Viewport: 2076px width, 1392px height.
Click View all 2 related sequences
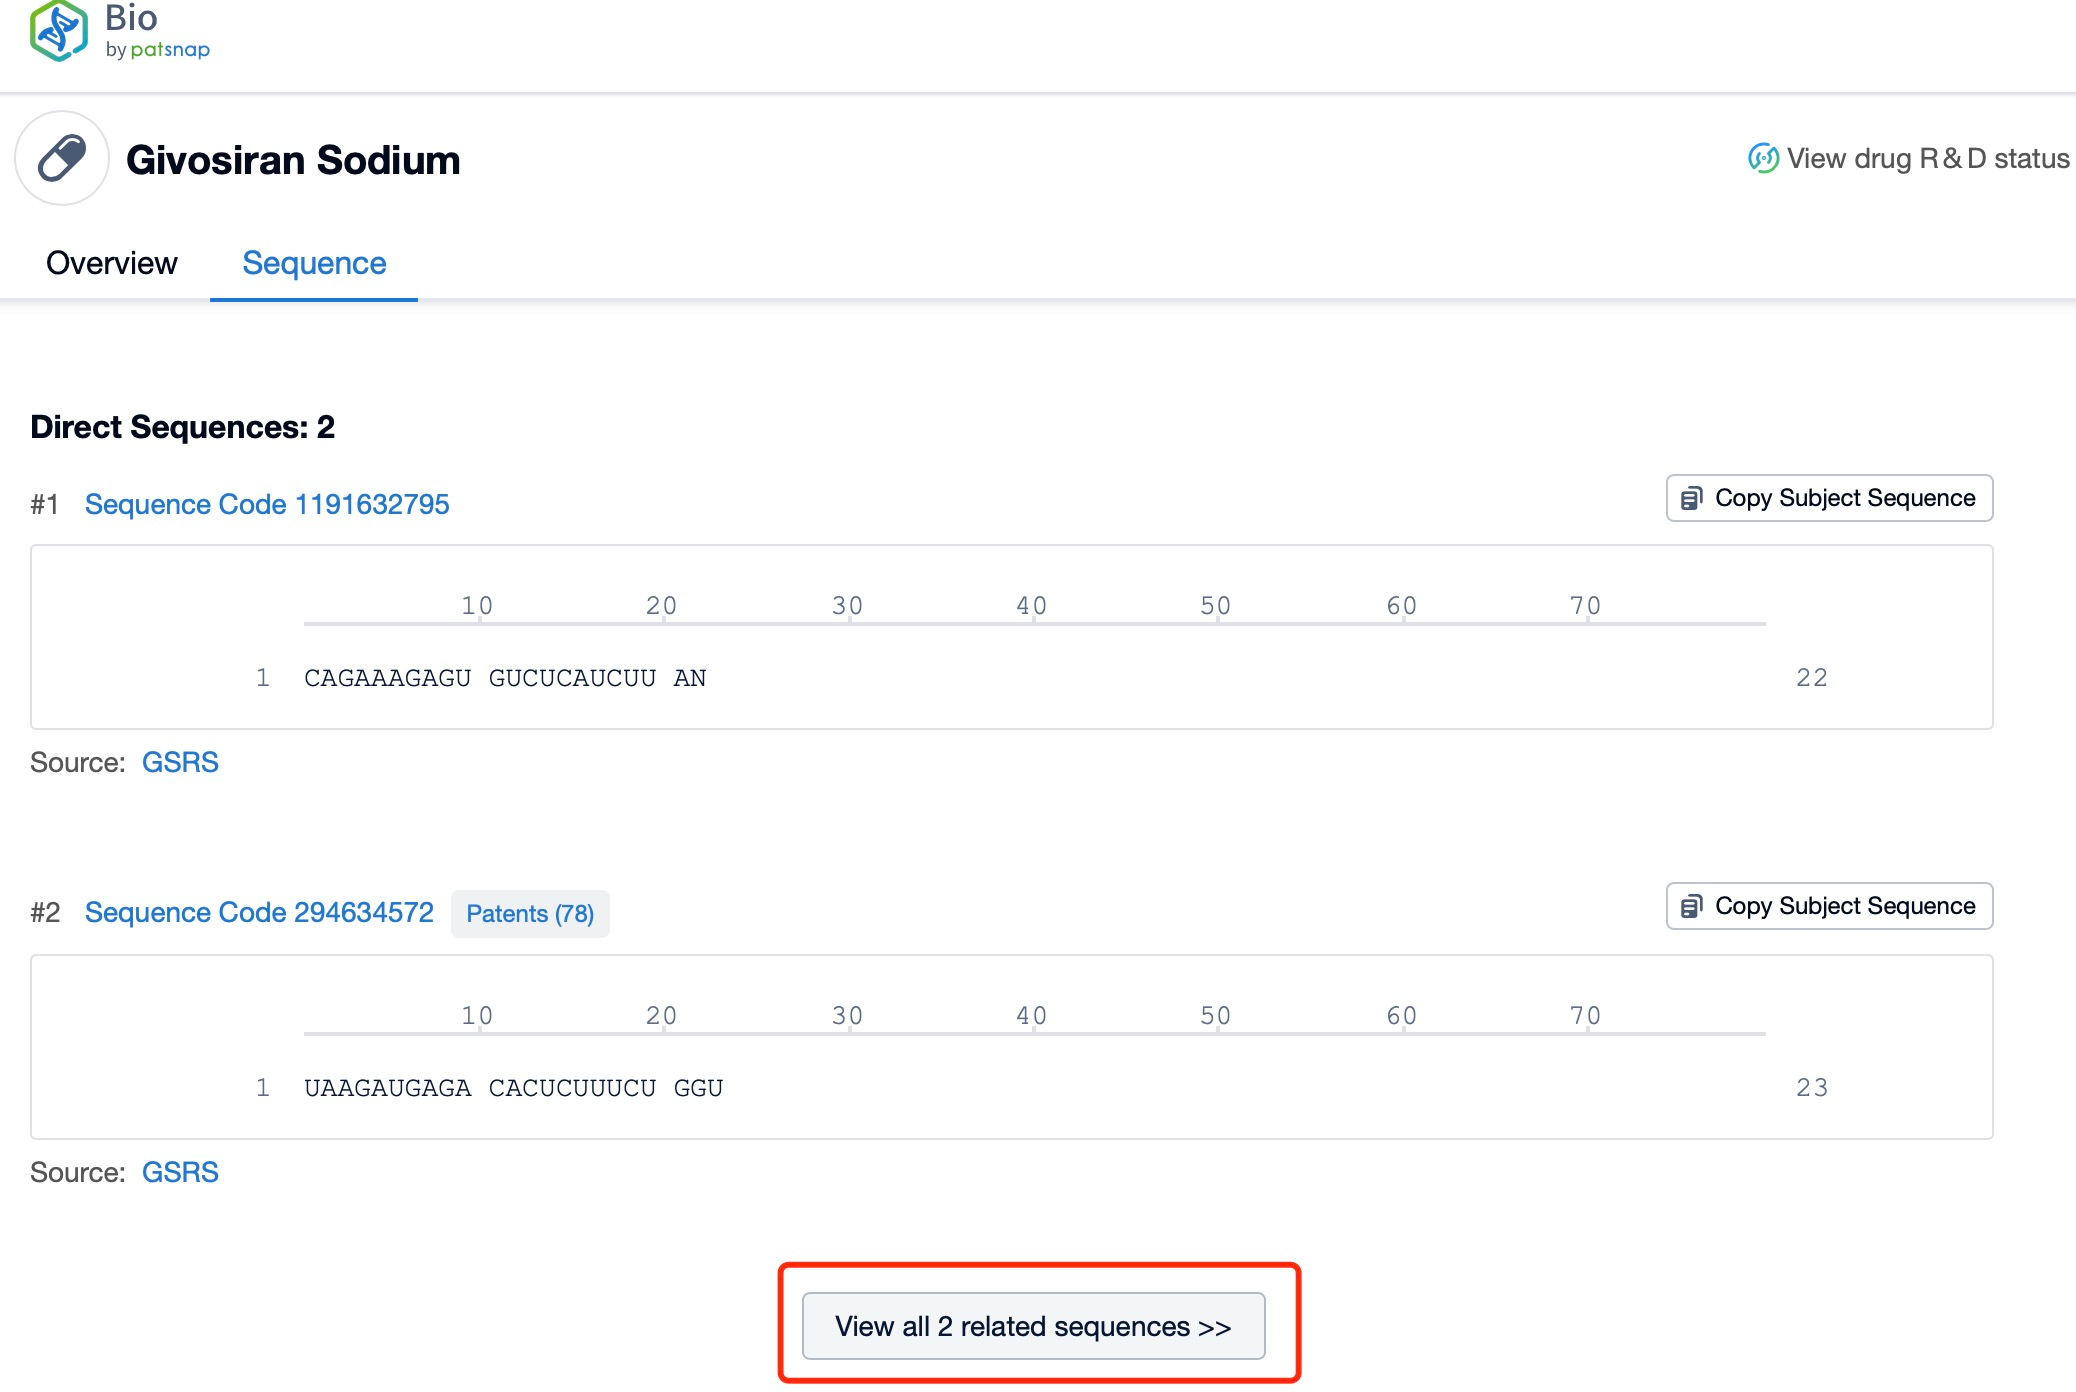[x=1033, y=1326]
